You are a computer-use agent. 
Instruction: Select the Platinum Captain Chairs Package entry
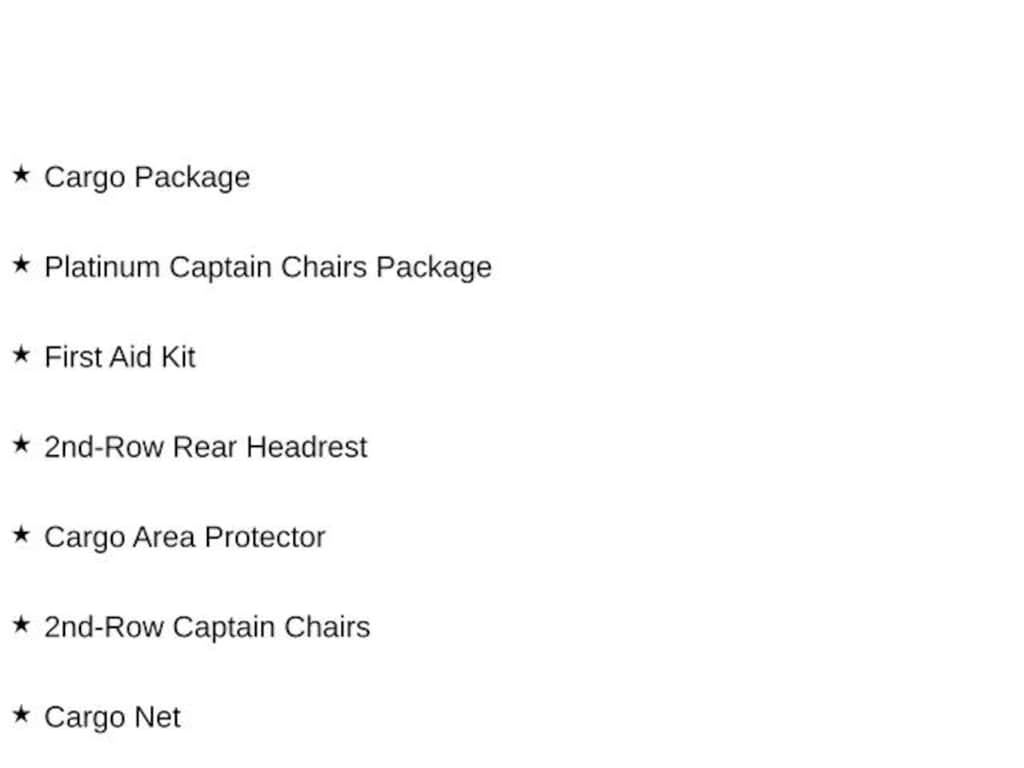[268, 268]
